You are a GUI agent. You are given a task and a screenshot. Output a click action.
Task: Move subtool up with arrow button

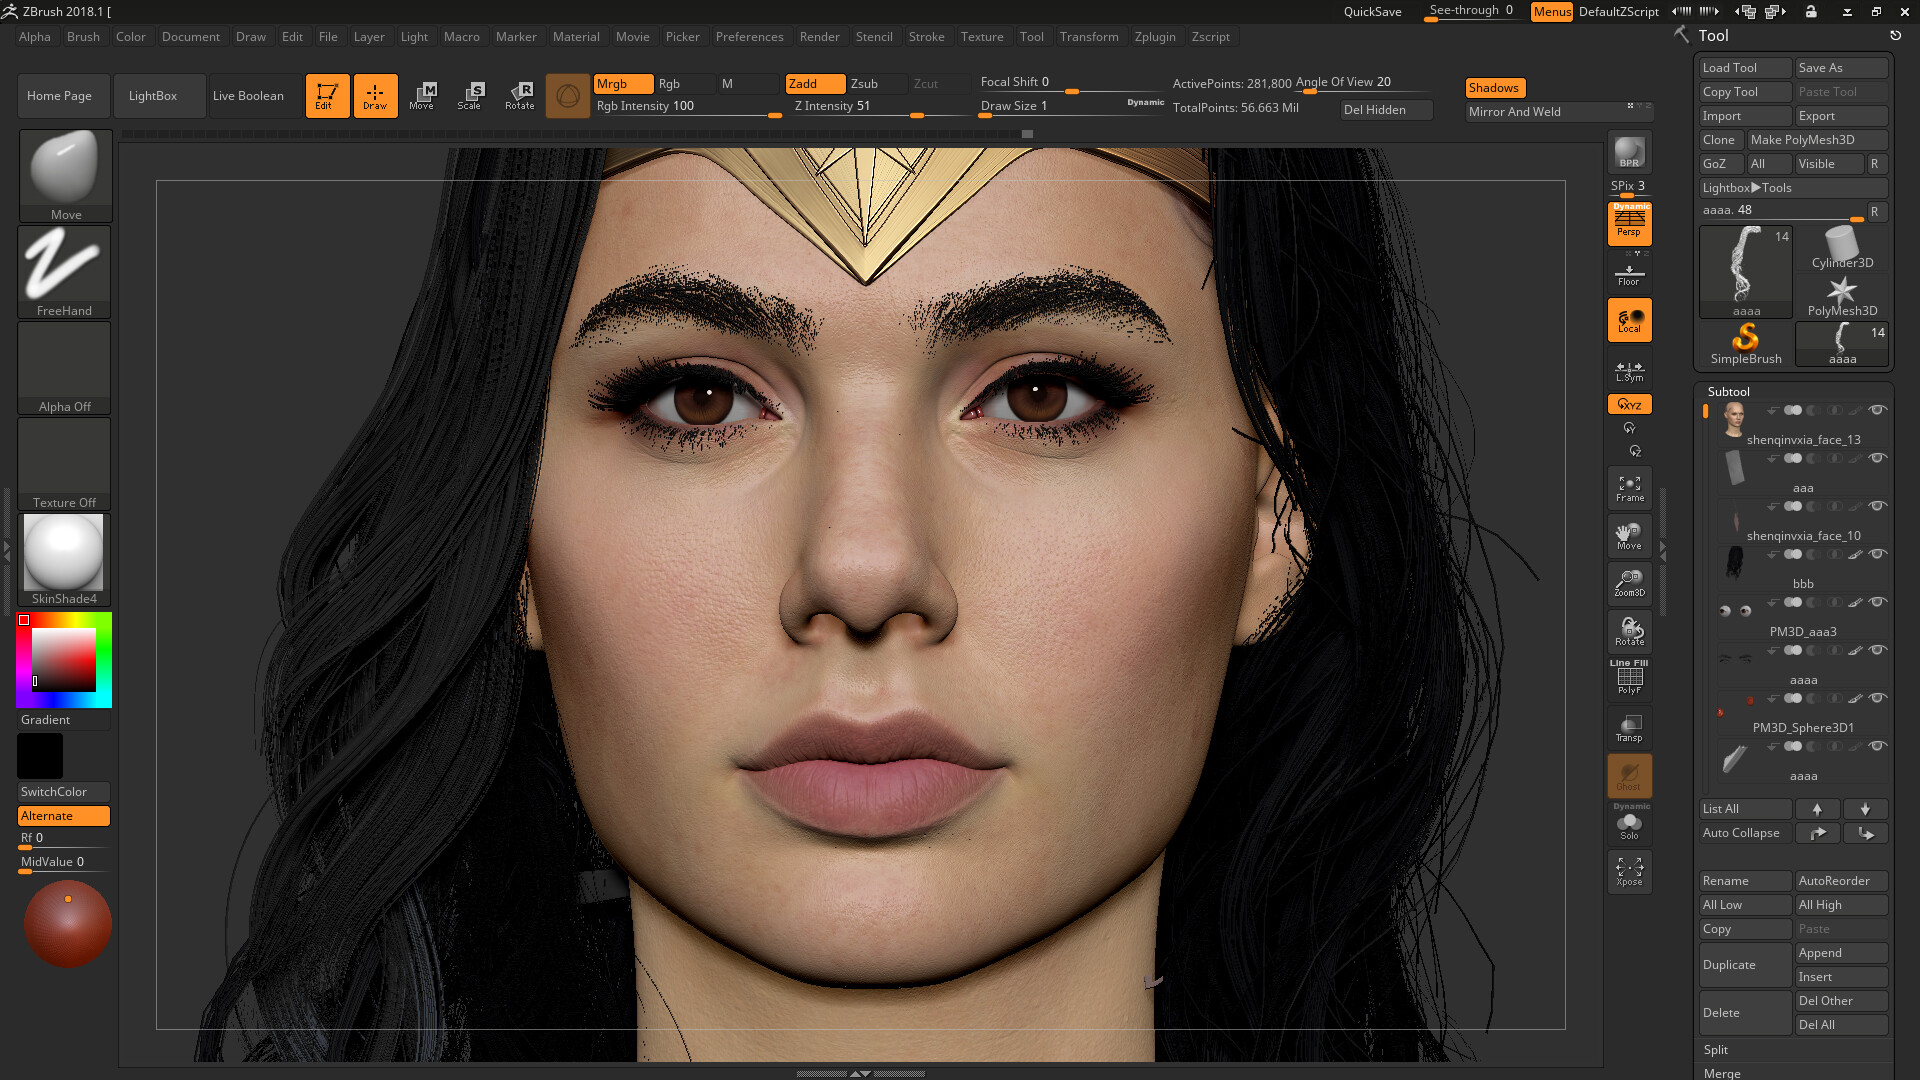1817,809
